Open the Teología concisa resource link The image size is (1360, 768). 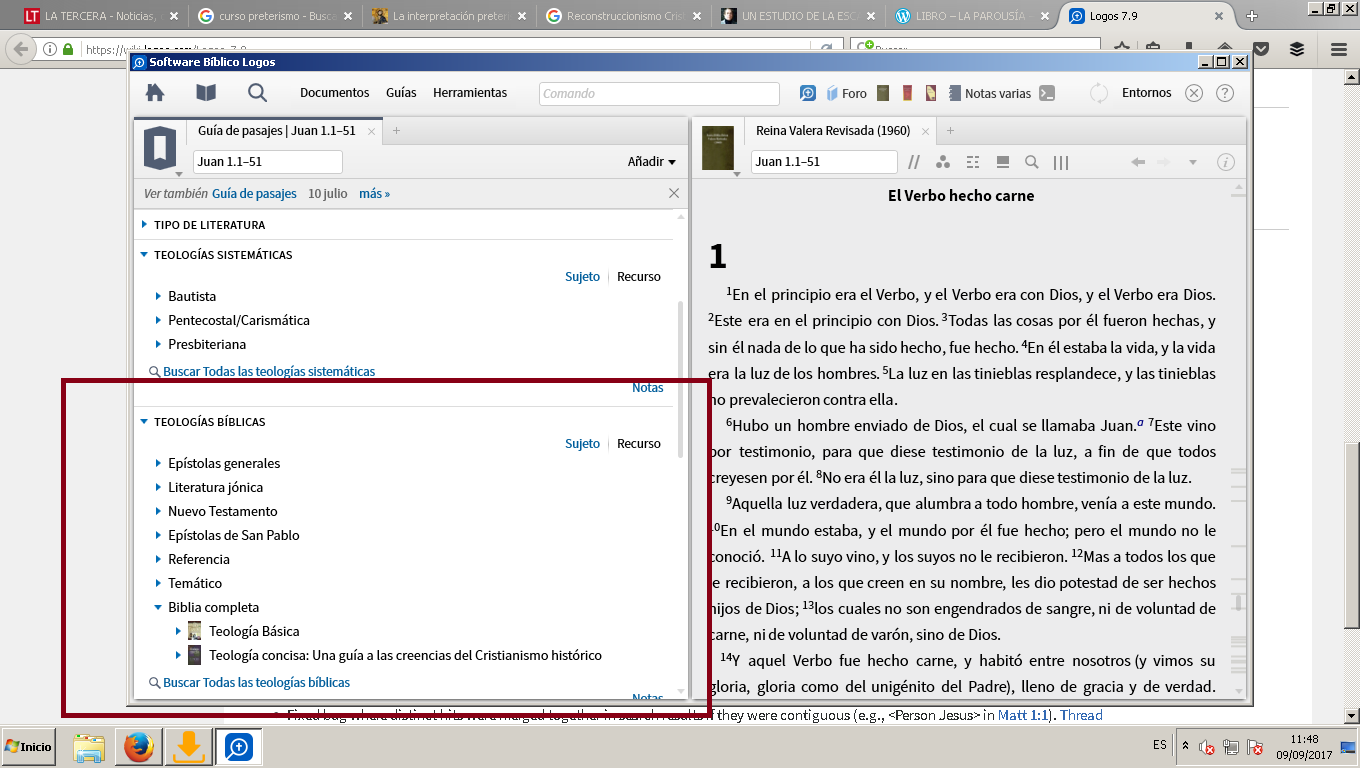tap(405, 655)
